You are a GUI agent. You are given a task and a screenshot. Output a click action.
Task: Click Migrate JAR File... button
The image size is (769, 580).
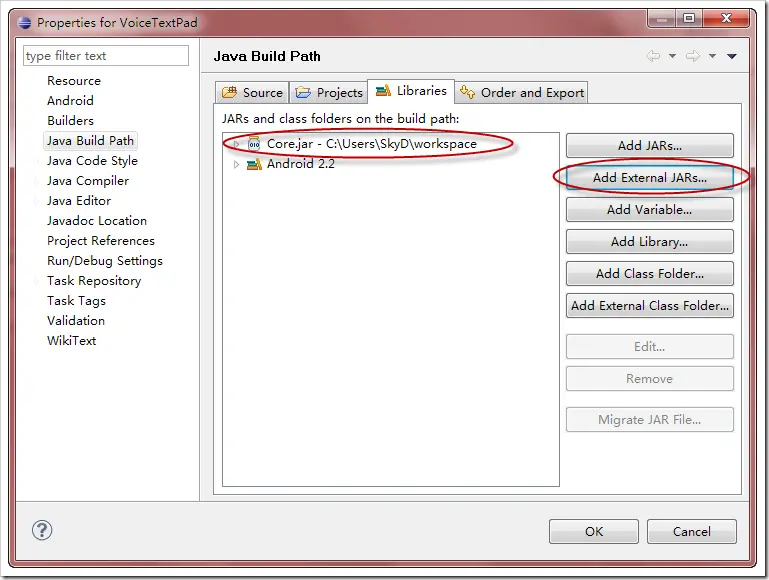(650, 420)
